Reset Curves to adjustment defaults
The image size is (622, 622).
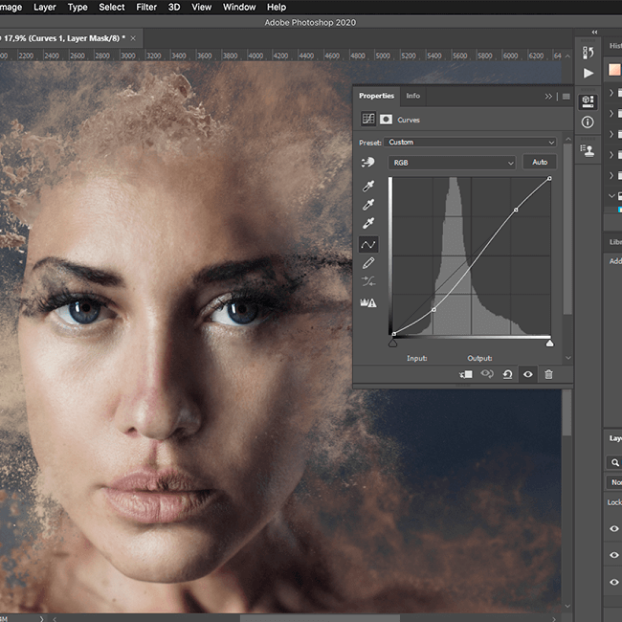[508, 374]
